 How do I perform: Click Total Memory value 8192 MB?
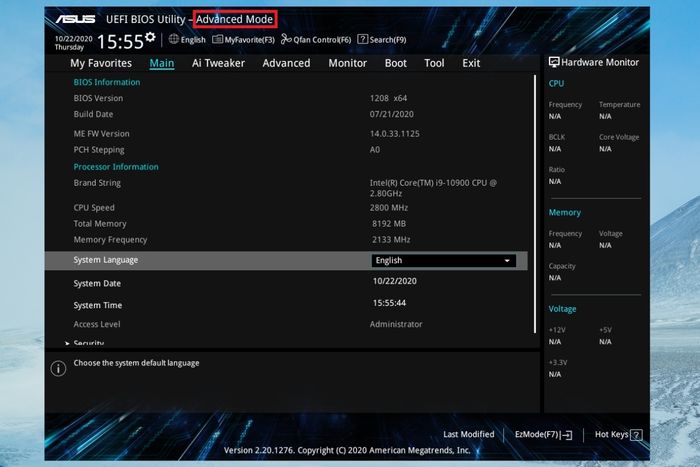coord(389,224)
